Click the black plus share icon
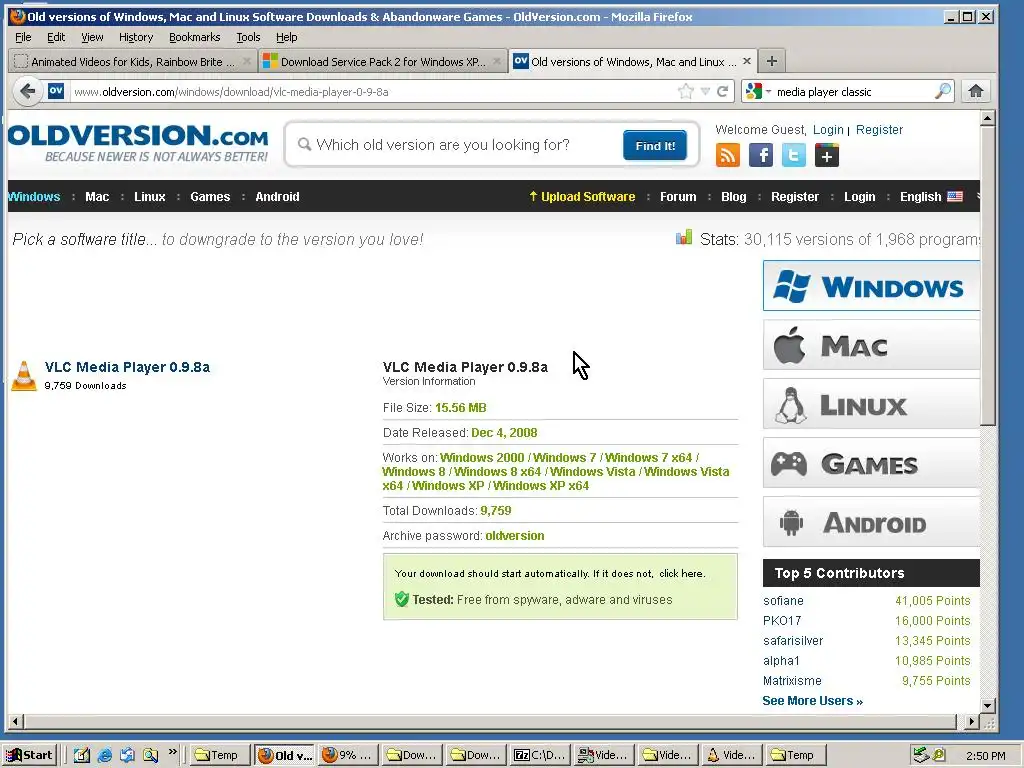 click(x=827, y=155)
